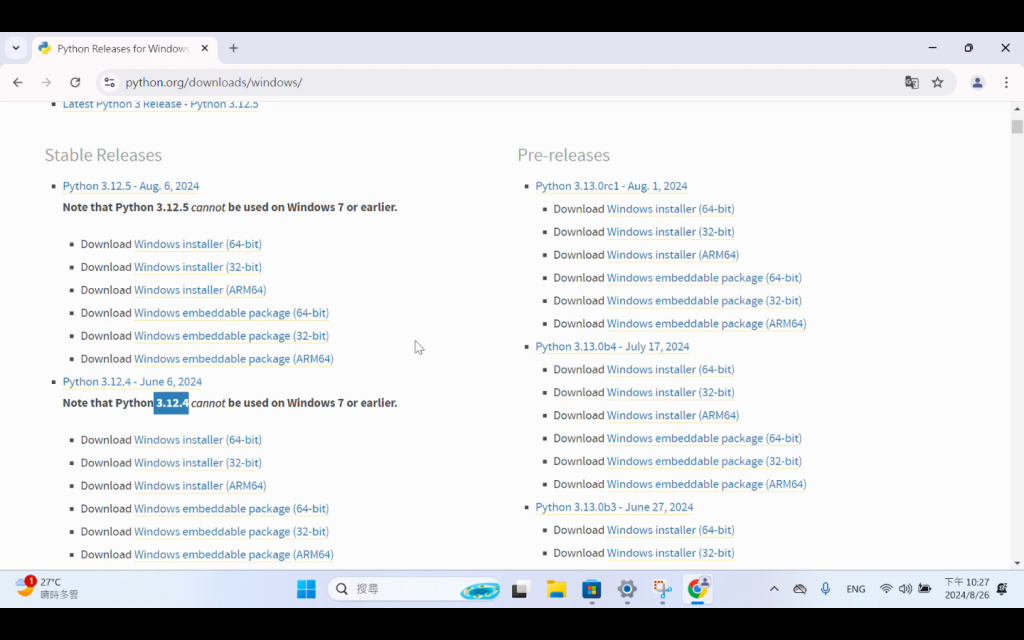The image size is (1024, 640).
Task: Download 3.13.0rc1 embeddable package (32-bit)
Action: (x=704, y=300)
